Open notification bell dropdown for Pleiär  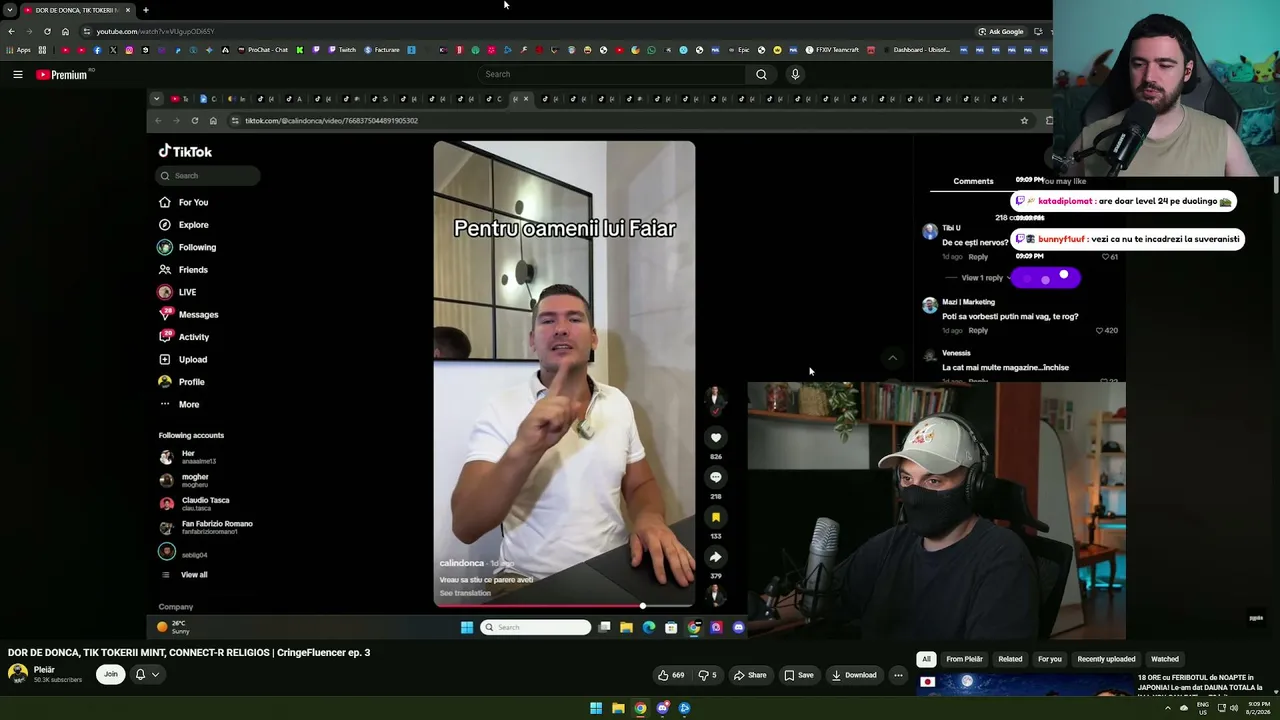click(146, 674)
